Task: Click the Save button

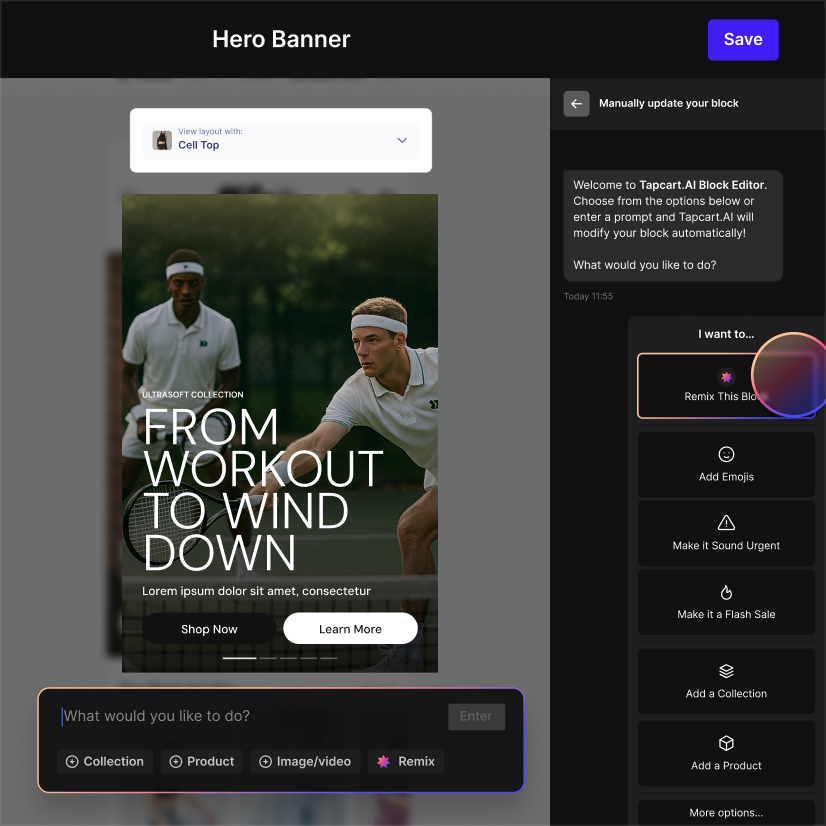Action: (x=743, y=40)
